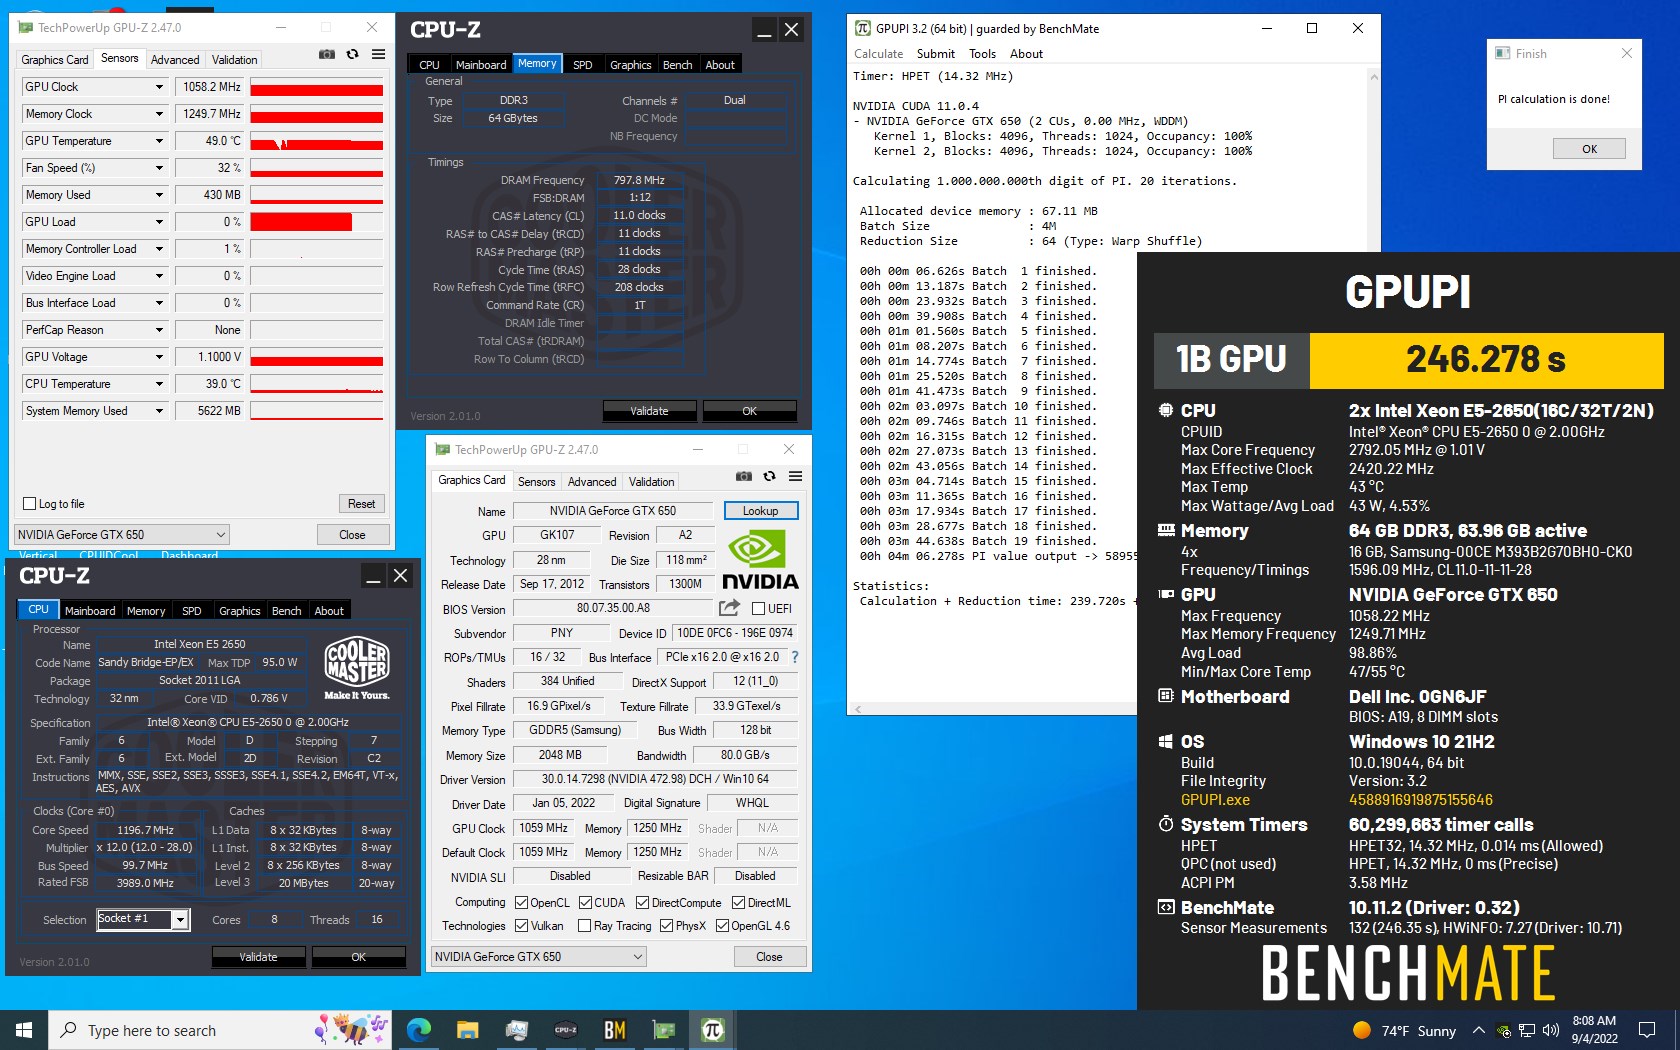The height and width of the screenshot is (1050, 1680).
Task: Open Memory Clock sensor dropdown
Action: [x=159, y=114]
